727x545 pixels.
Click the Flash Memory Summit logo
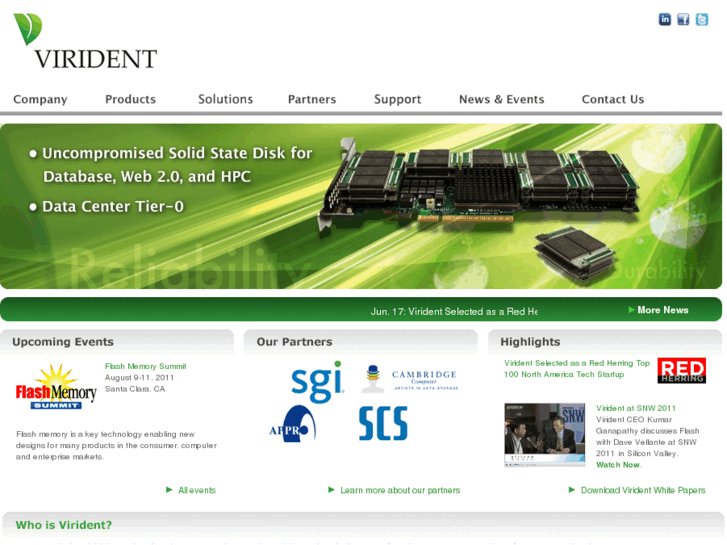pyautogui.click(x=56, y=387)
